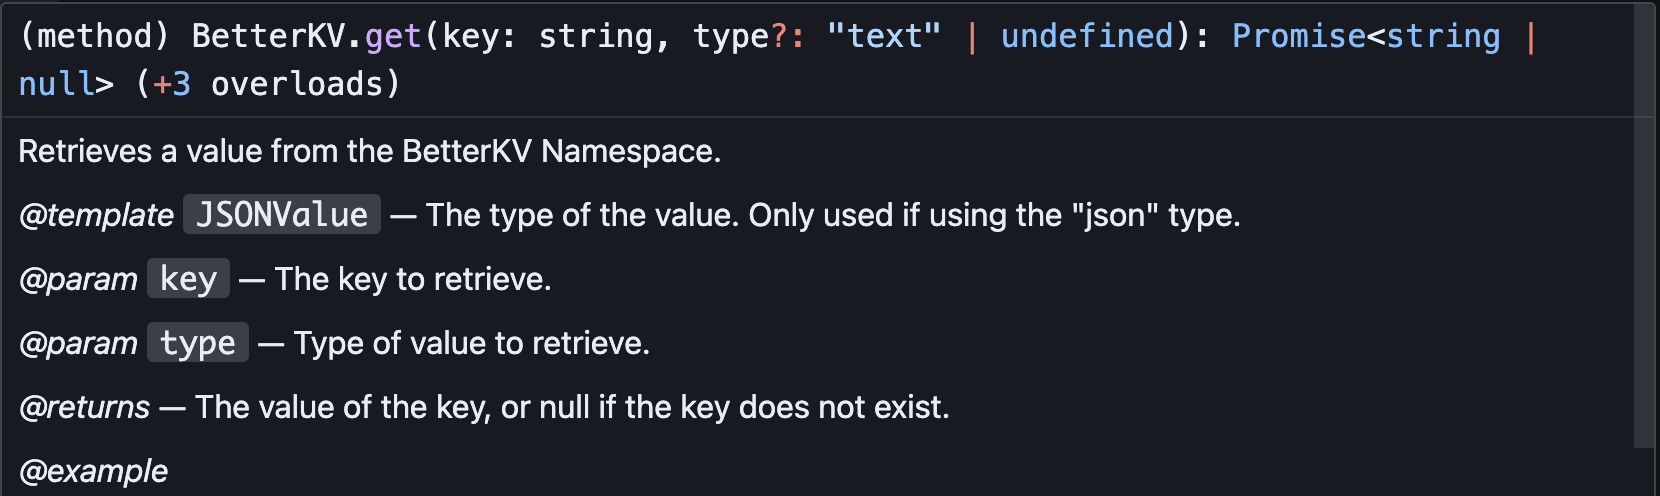
Task: Click the purple "get" method name
Action: (392, 36)
